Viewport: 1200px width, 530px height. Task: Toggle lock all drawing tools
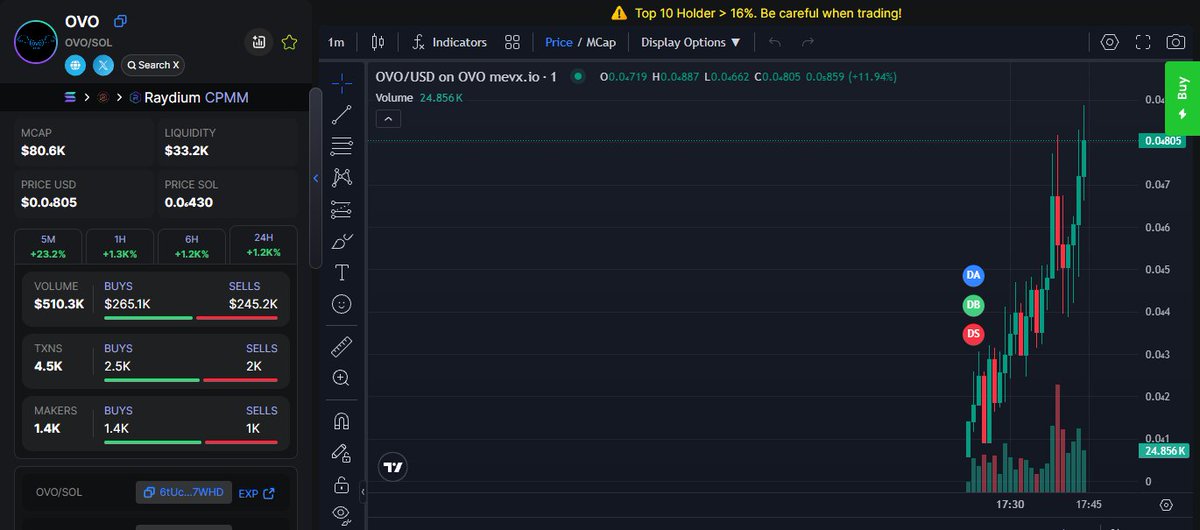tap(341, 485)
